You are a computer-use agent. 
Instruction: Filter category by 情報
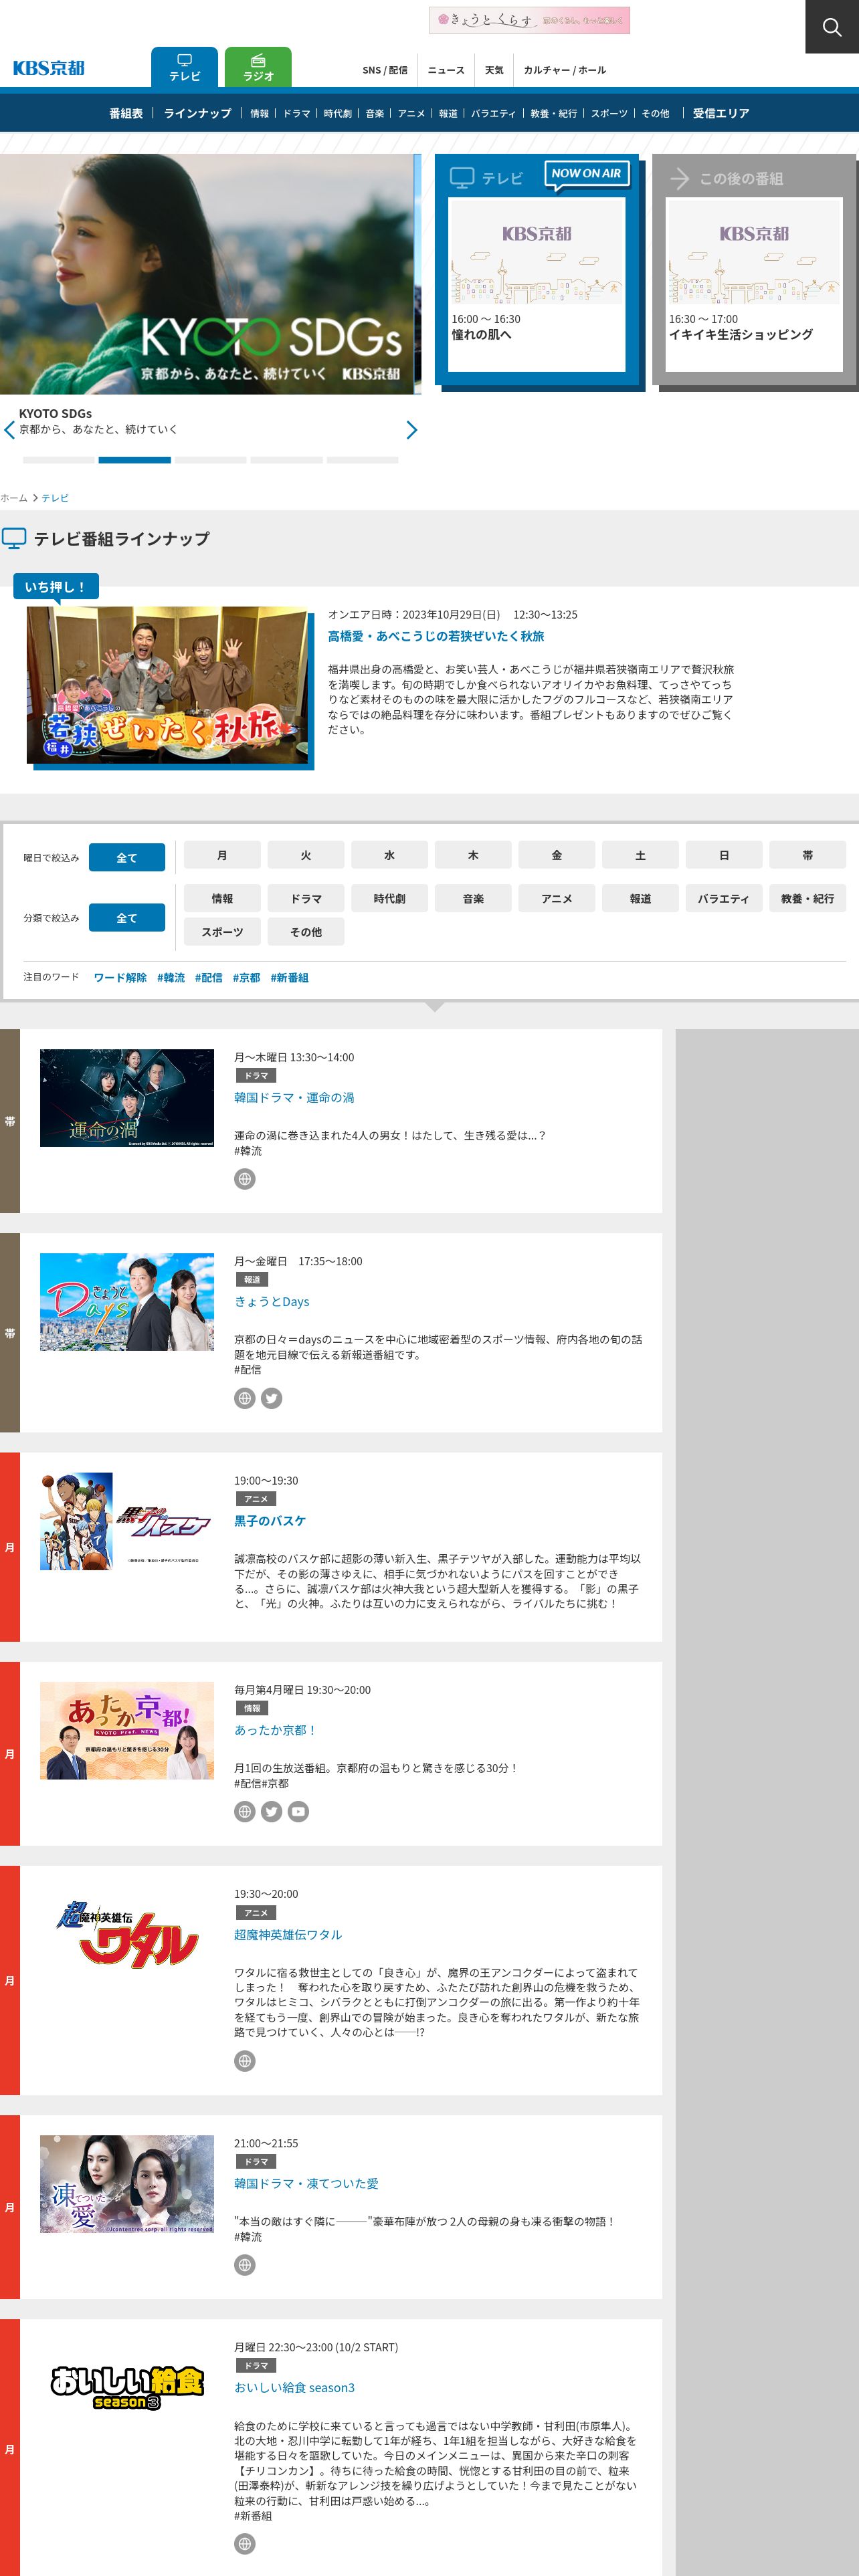click(x=222, y=899)
